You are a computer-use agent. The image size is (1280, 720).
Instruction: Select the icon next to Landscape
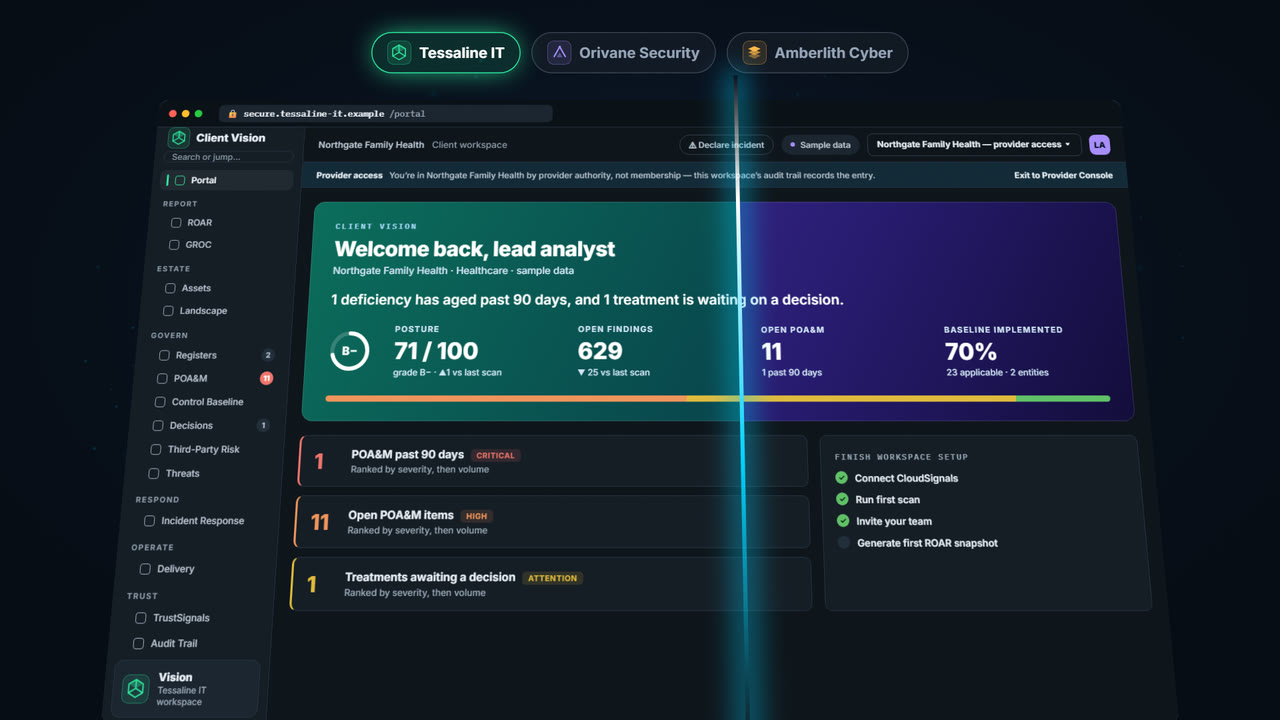point(168,311)
